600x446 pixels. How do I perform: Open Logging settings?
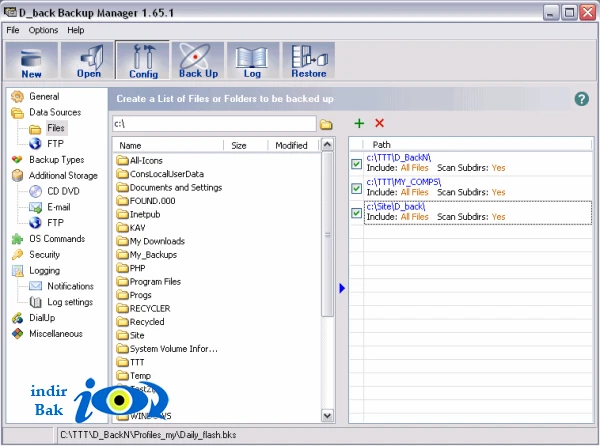(44, 270)
